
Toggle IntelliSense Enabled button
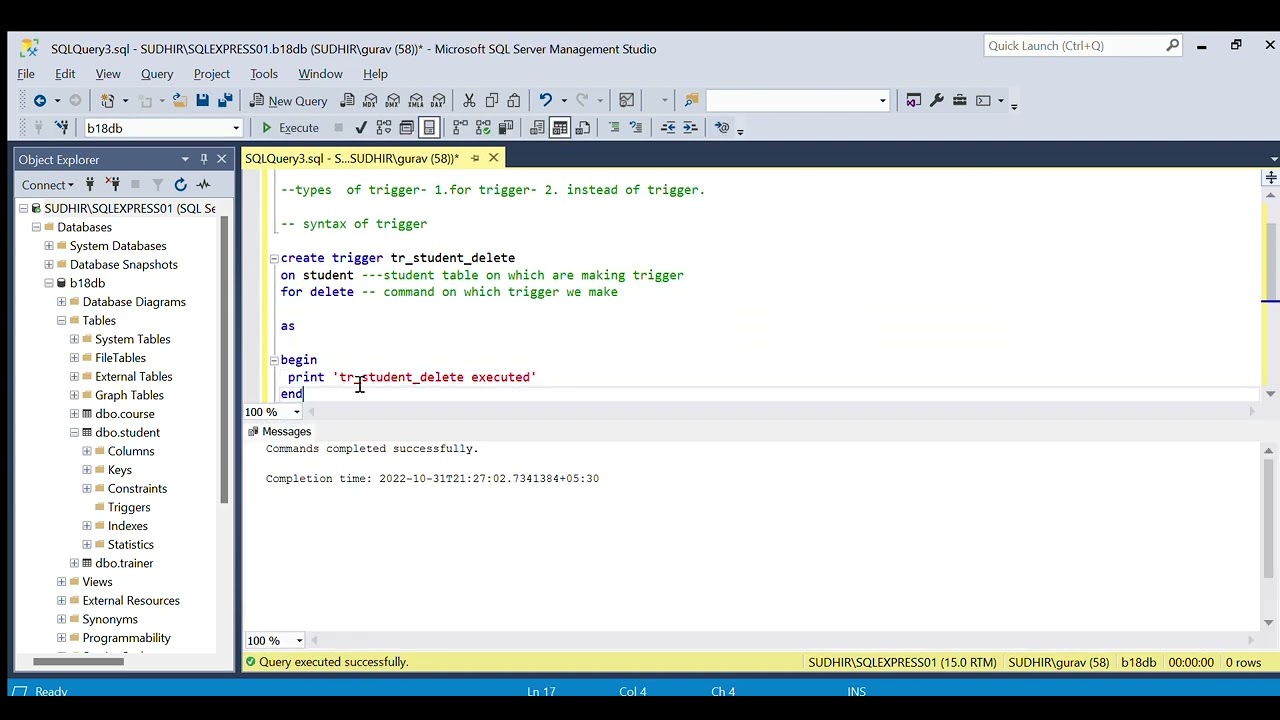click(429, 128)
